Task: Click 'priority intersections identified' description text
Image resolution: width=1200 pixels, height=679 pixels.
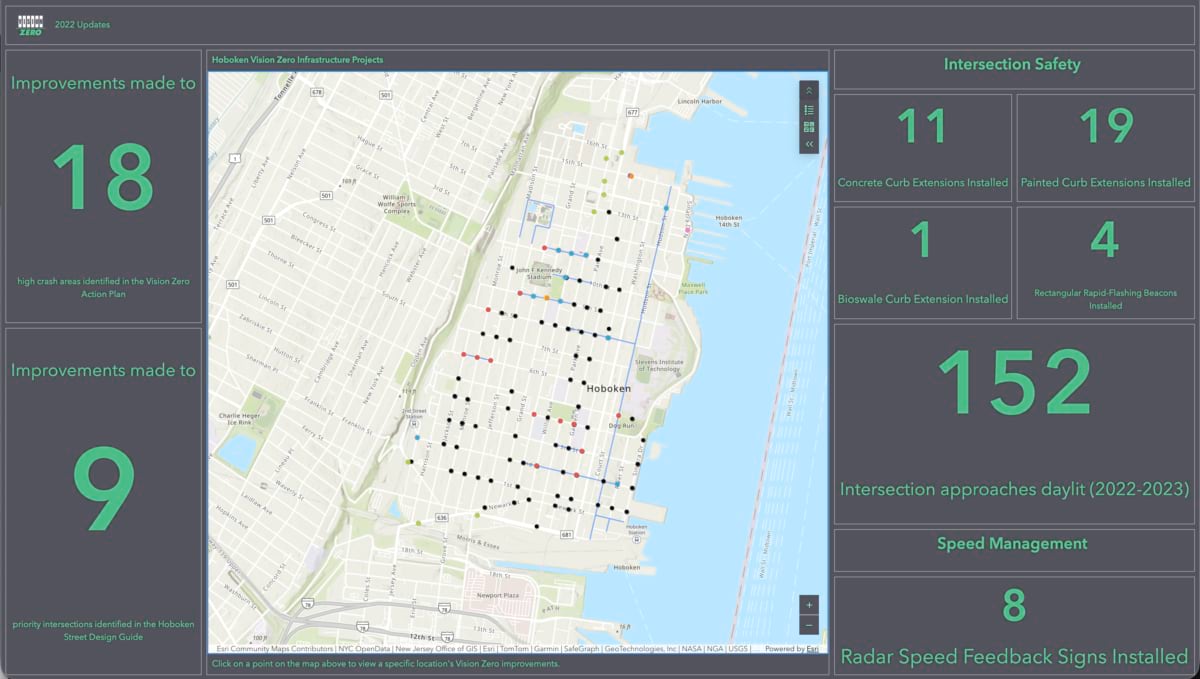Action: [x=103, y=630]
